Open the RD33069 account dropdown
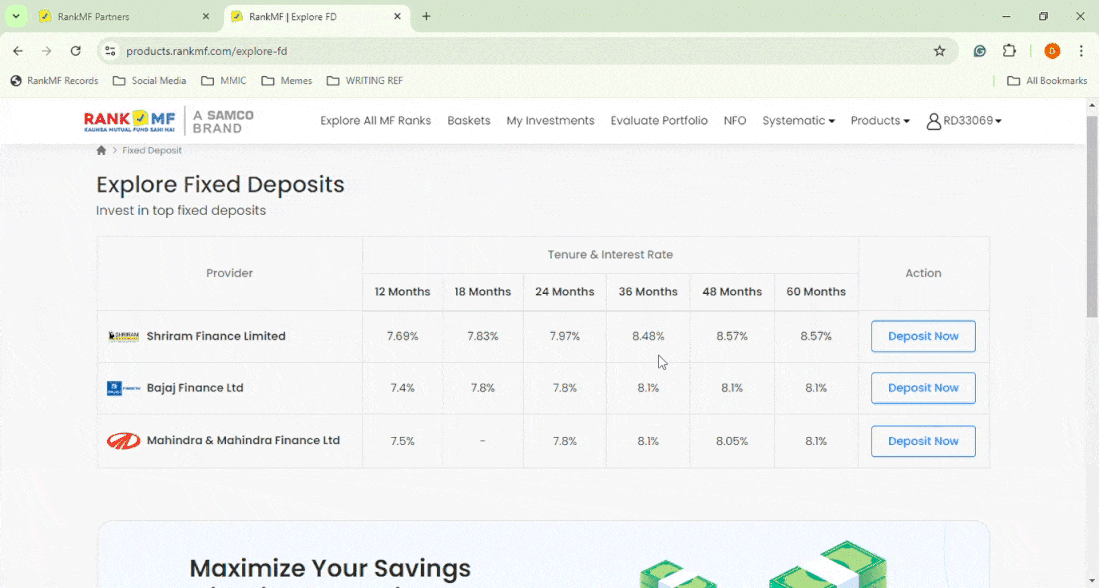 pos(964,121)
